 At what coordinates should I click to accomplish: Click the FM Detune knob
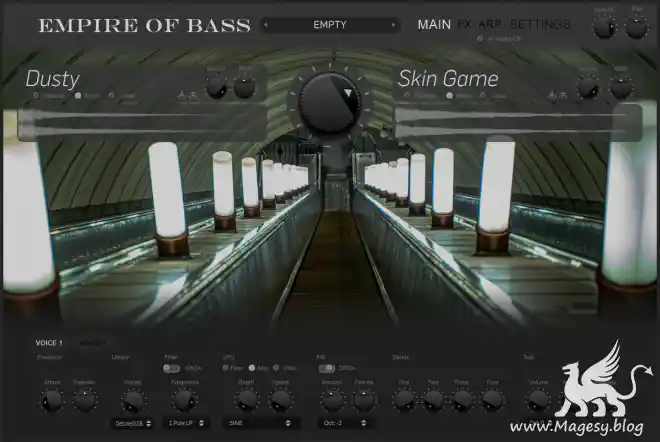coord(364,400)
